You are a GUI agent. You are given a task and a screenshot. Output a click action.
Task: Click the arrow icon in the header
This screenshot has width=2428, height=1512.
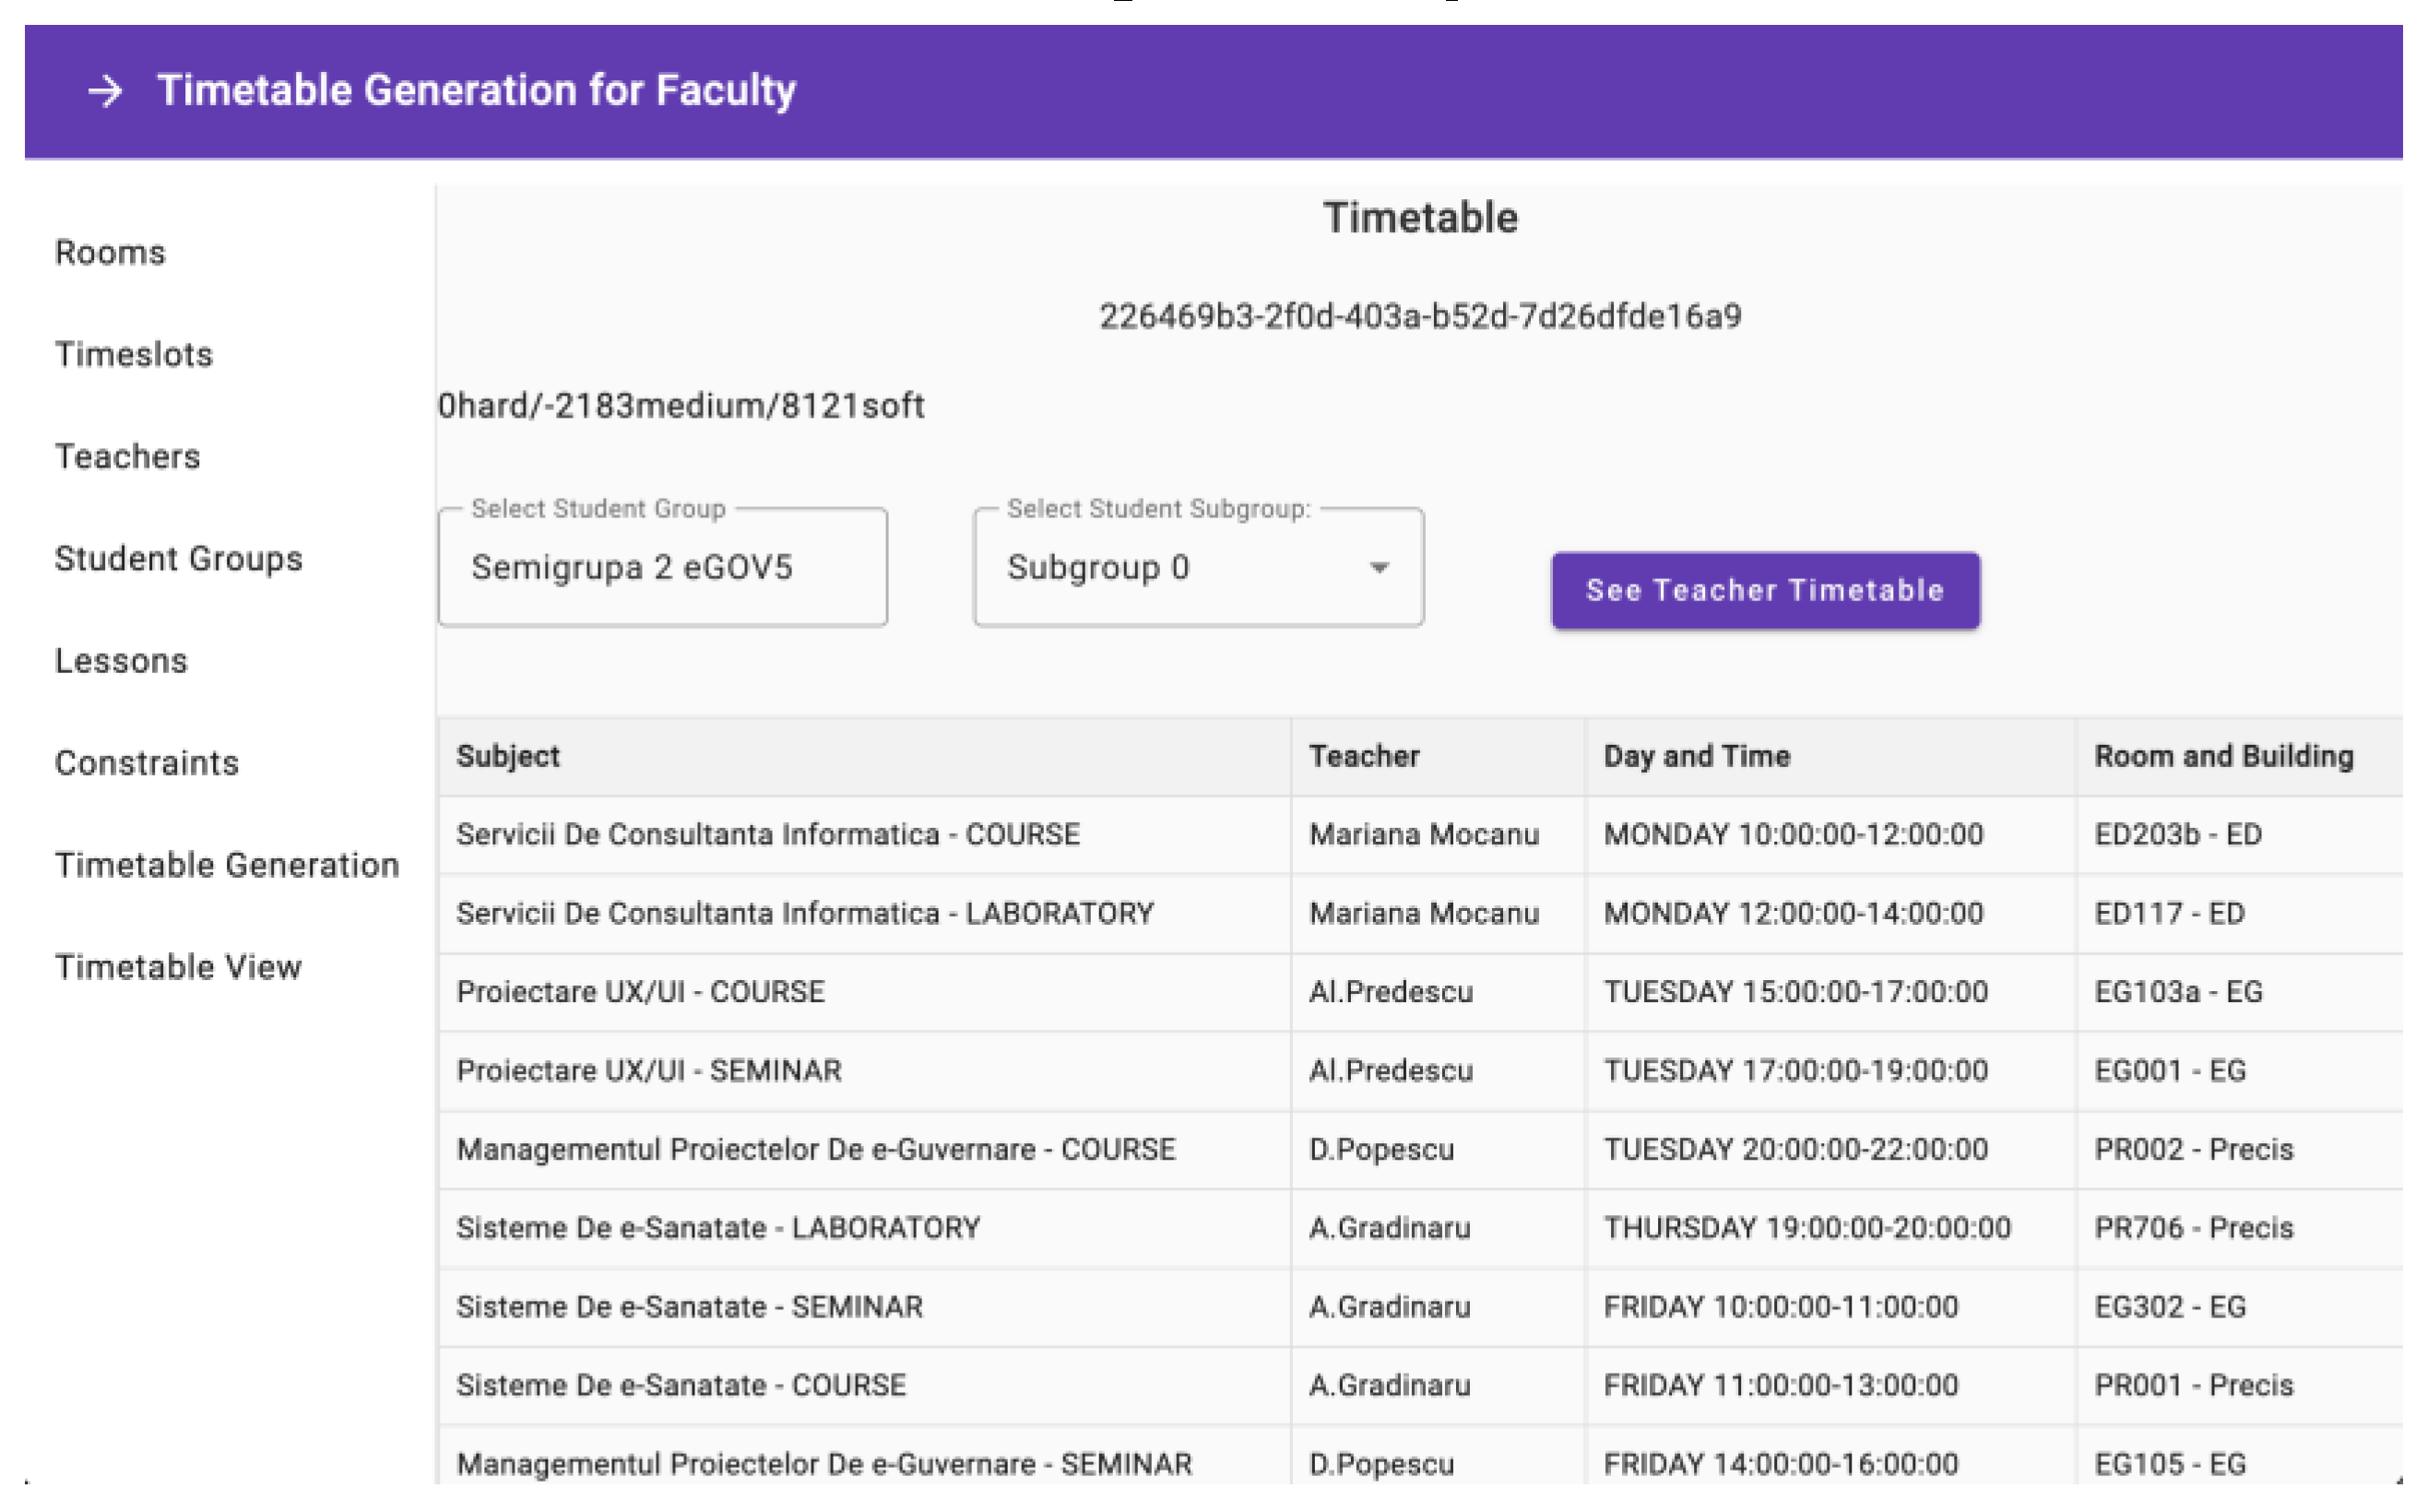(x=105, y=91)
